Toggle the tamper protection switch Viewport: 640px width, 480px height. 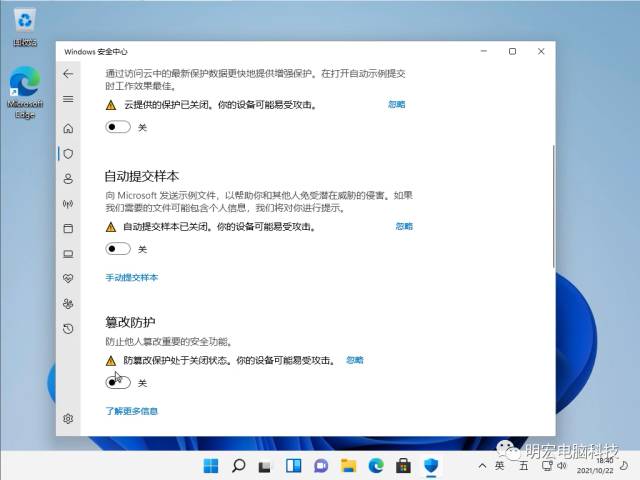pos(118,382)
